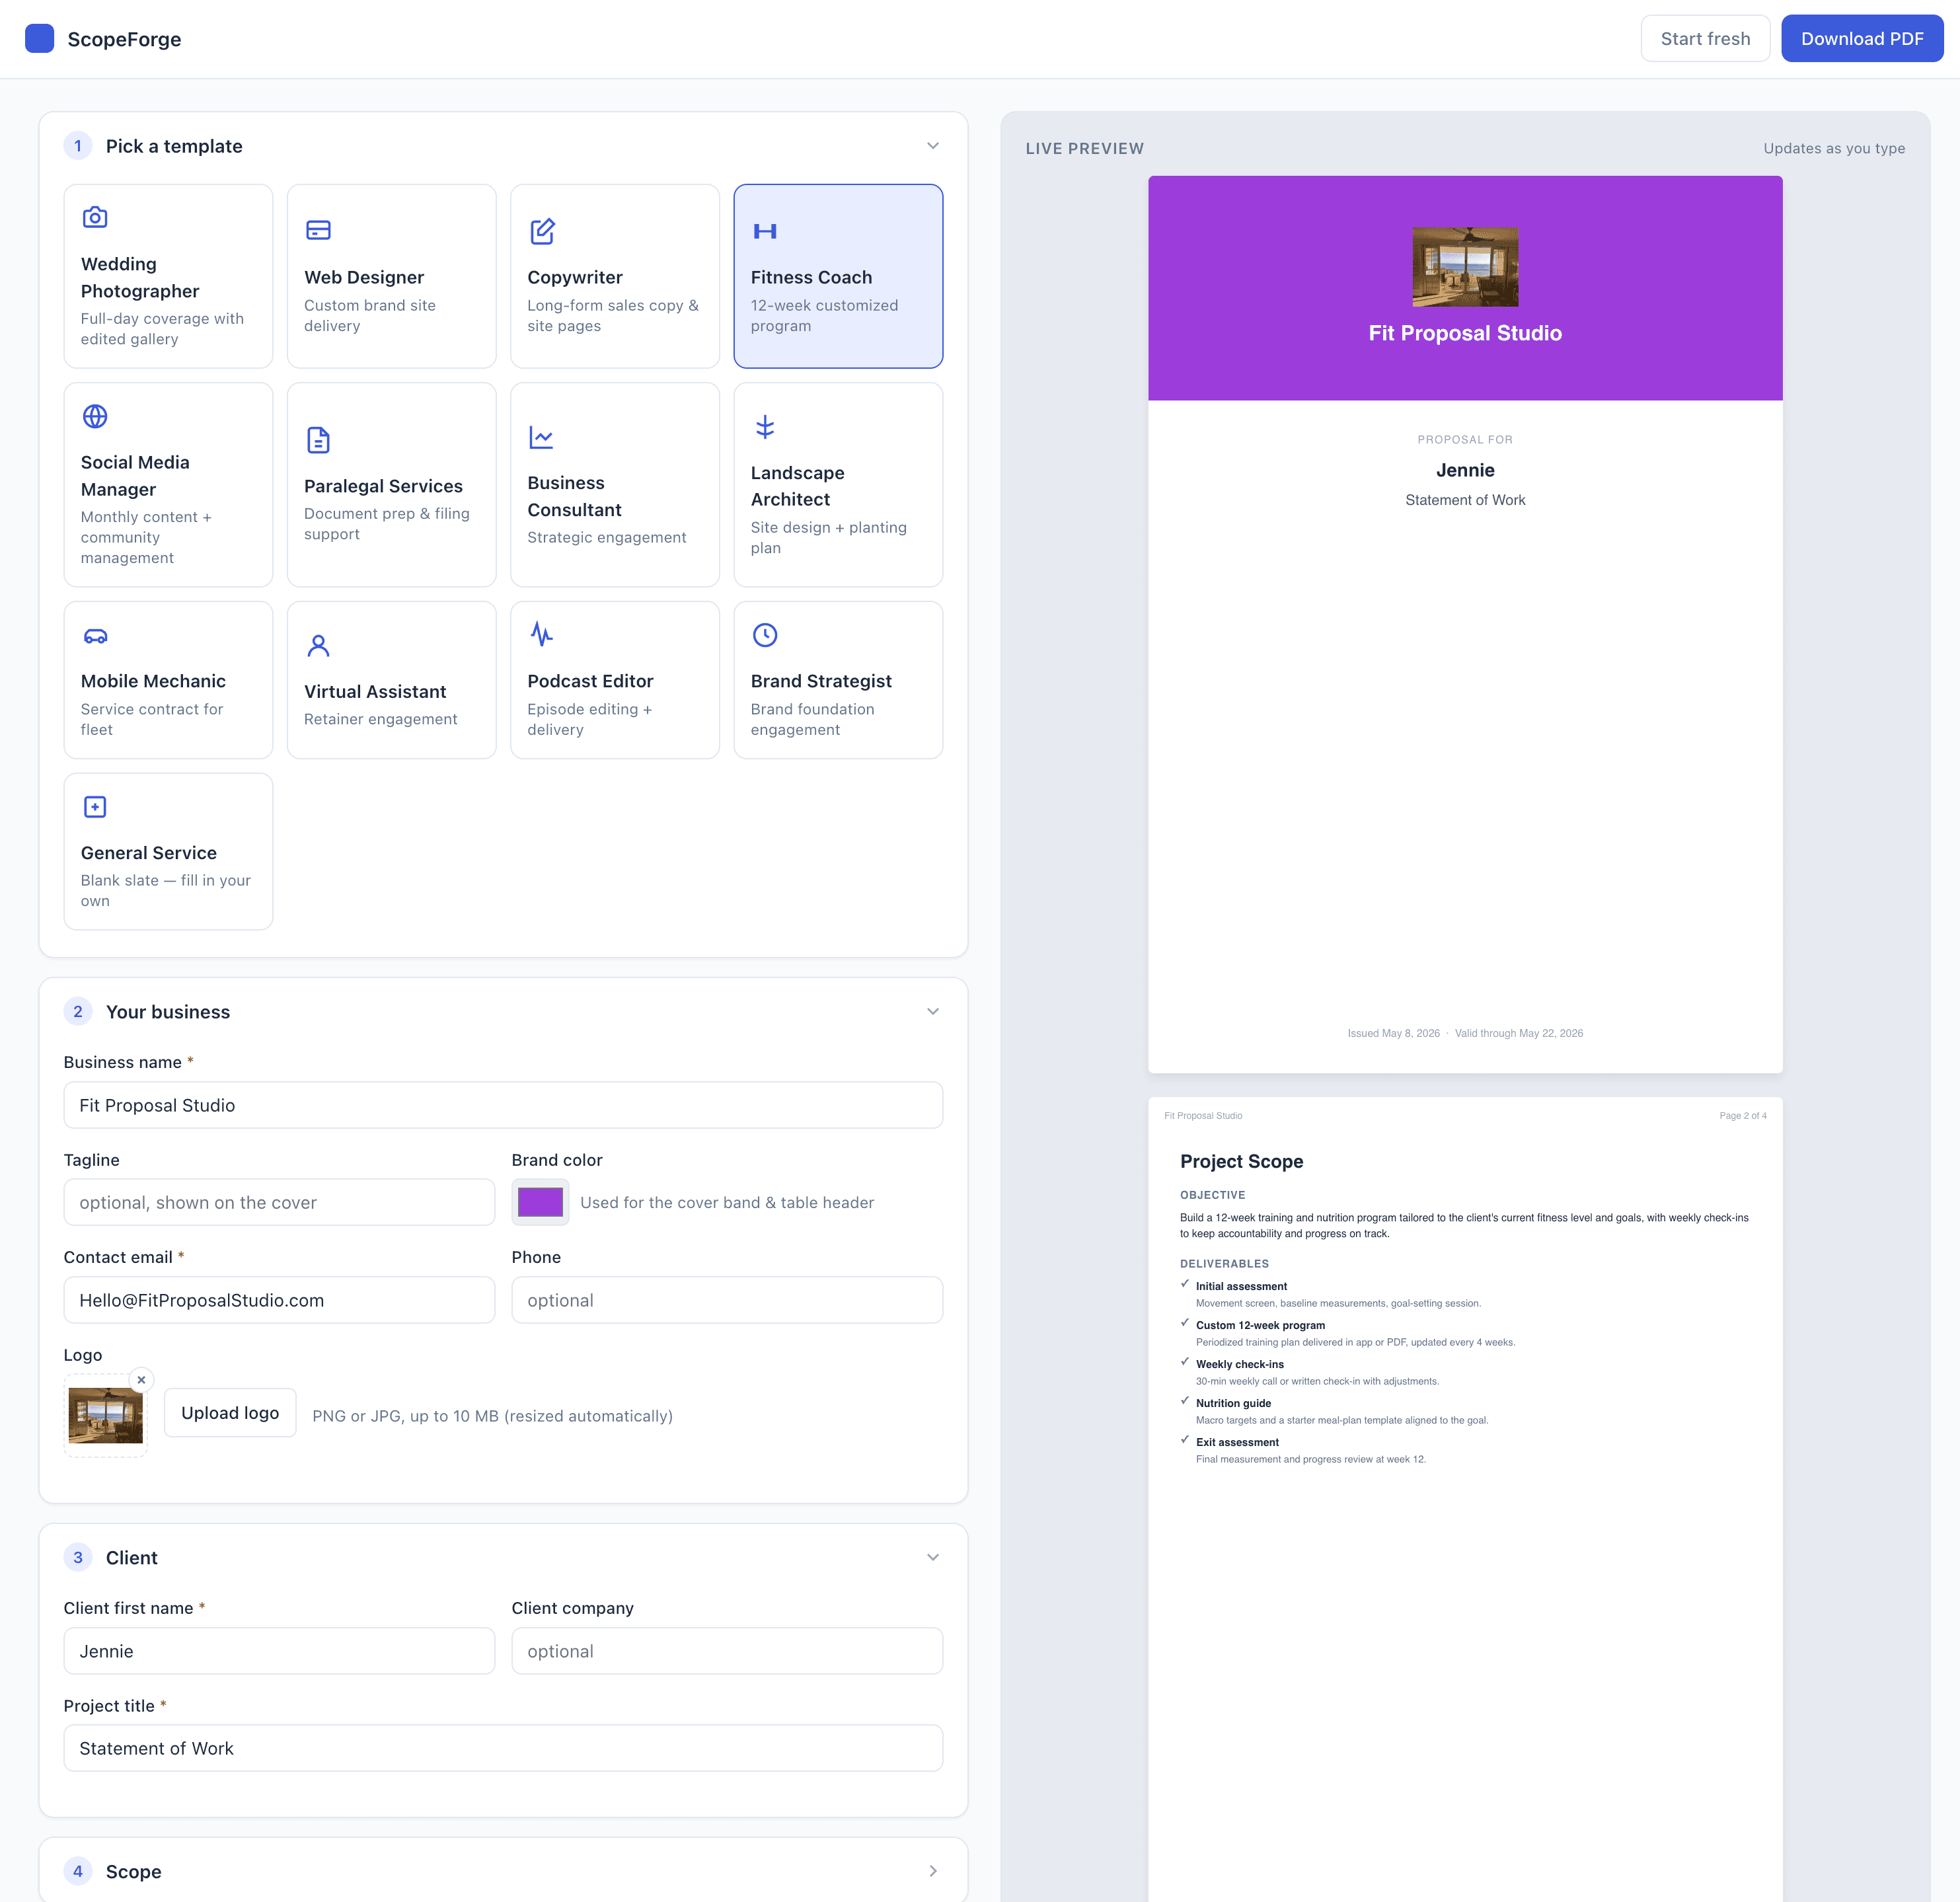
Task: Click the Business name input field
Action: click(503, 1105)
